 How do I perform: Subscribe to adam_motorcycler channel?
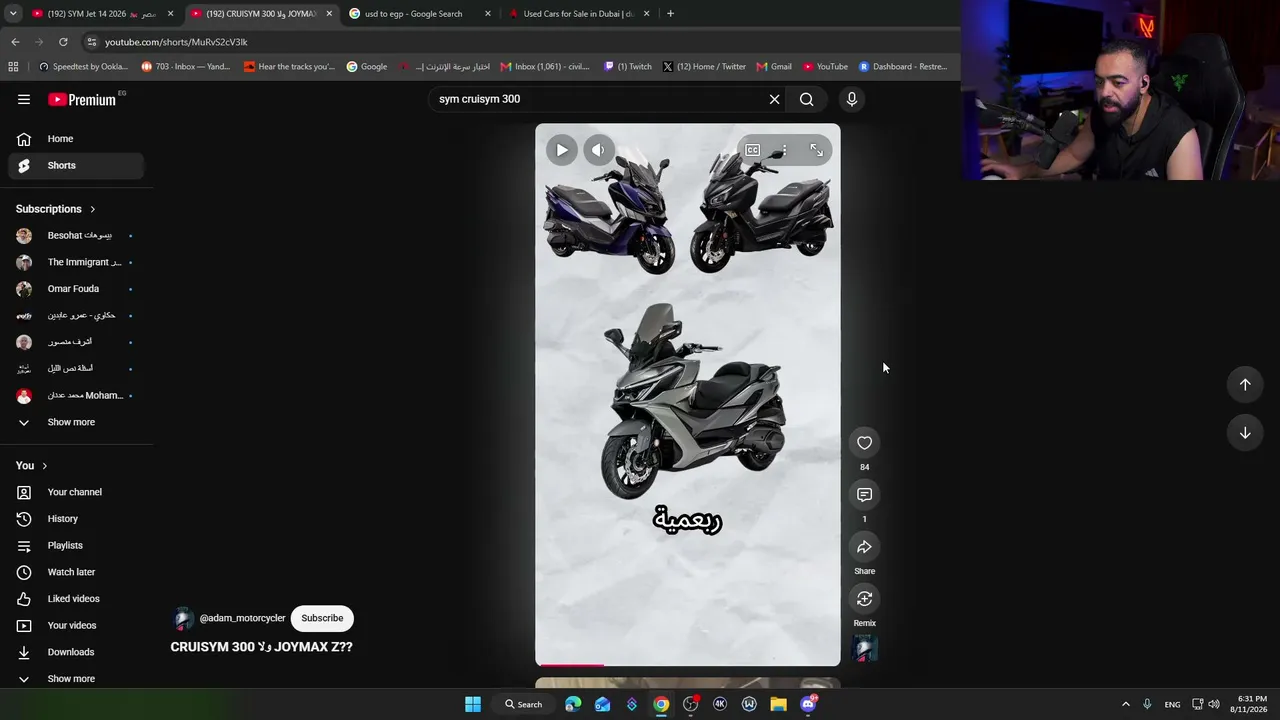pyautogui.click(x=322, y=618)
